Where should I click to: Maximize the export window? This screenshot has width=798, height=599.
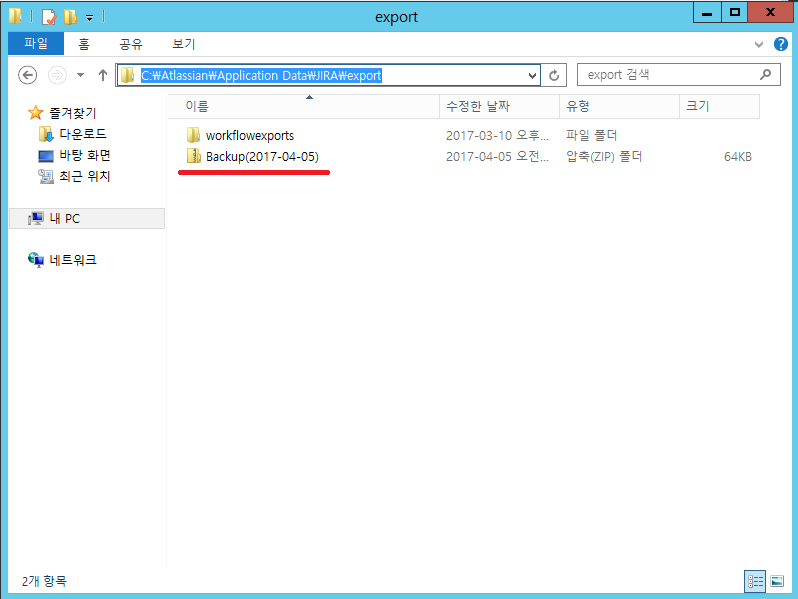(x=734, y=13)
